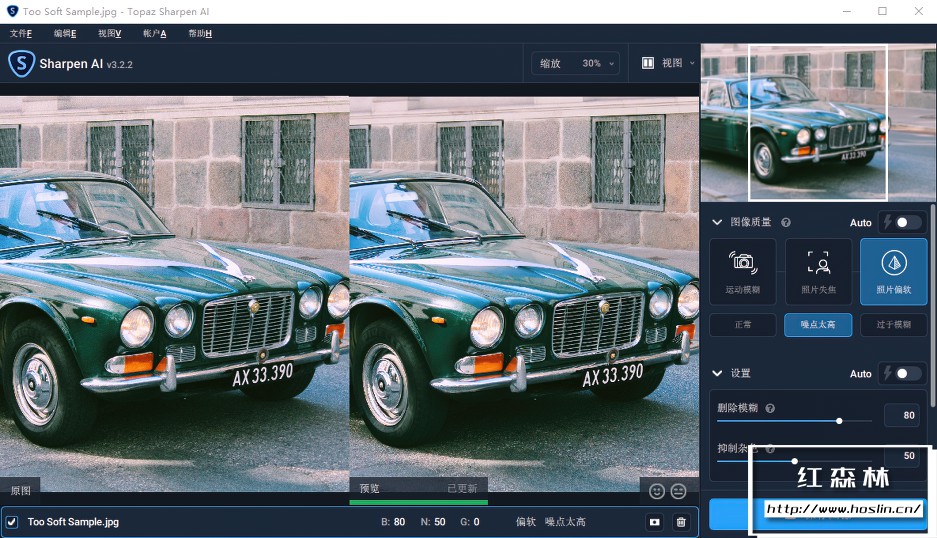Viewport: 937px width, 538px height.
Task: Click the B: 80 value in the file row
Action: tap(393, 522)
